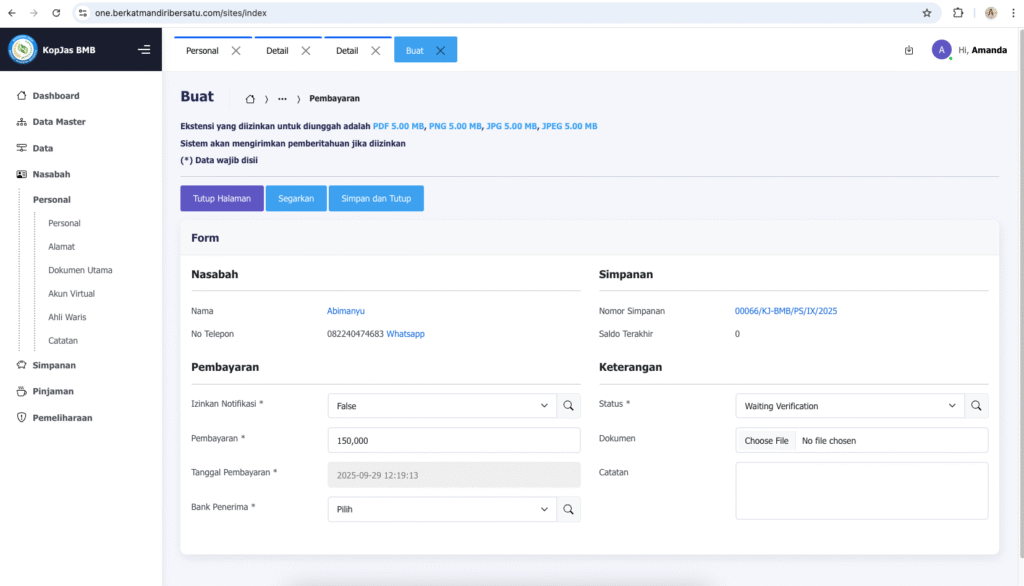The height and width of the screenshot is (586, 1024).
Task: Click search icon beside Izinkan Notifikasi
Action: coord(568,406)
